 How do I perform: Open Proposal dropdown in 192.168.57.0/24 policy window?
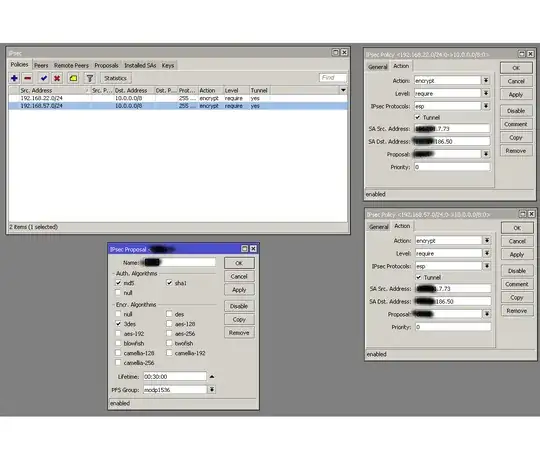pos(487,314)
